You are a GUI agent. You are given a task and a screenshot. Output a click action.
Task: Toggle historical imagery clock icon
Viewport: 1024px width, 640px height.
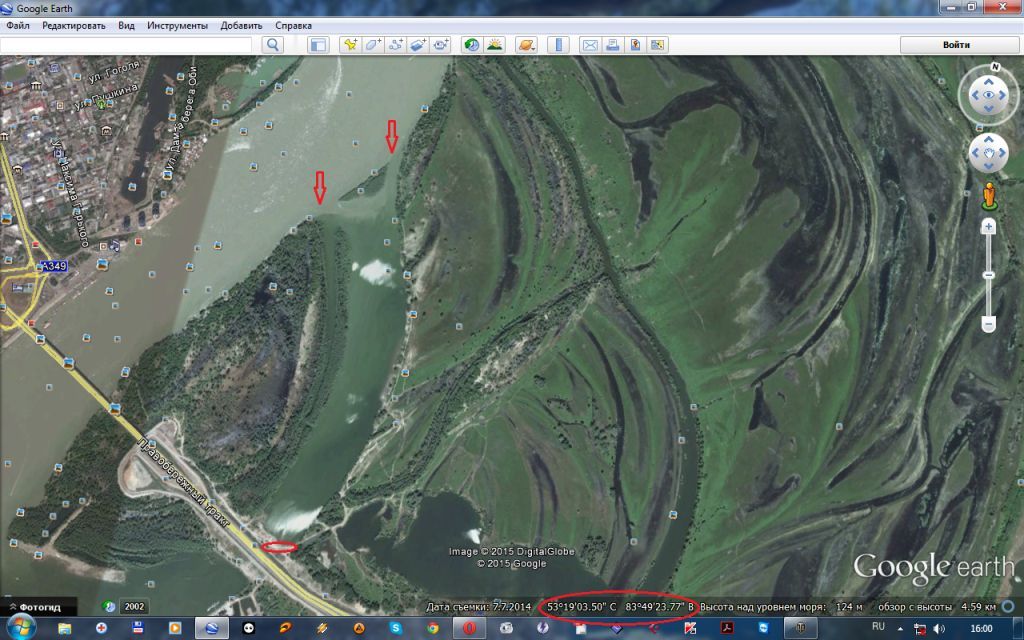click(x=471, y=45)
